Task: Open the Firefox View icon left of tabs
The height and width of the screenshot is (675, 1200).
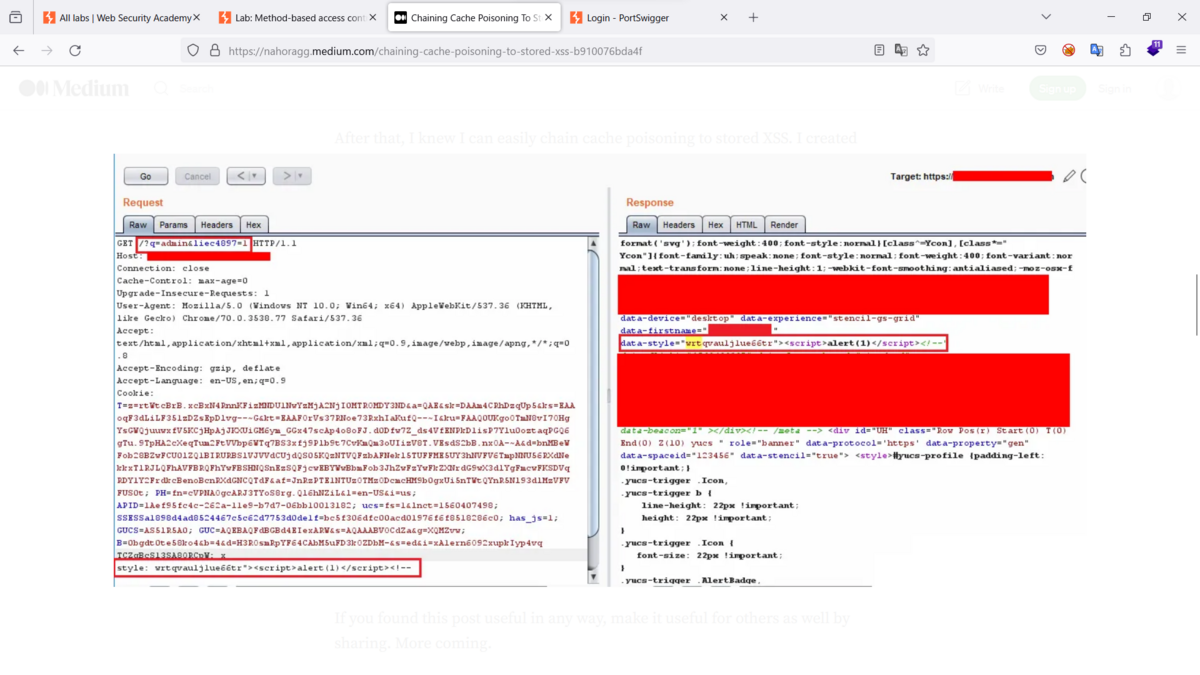Action: point(16,17)
